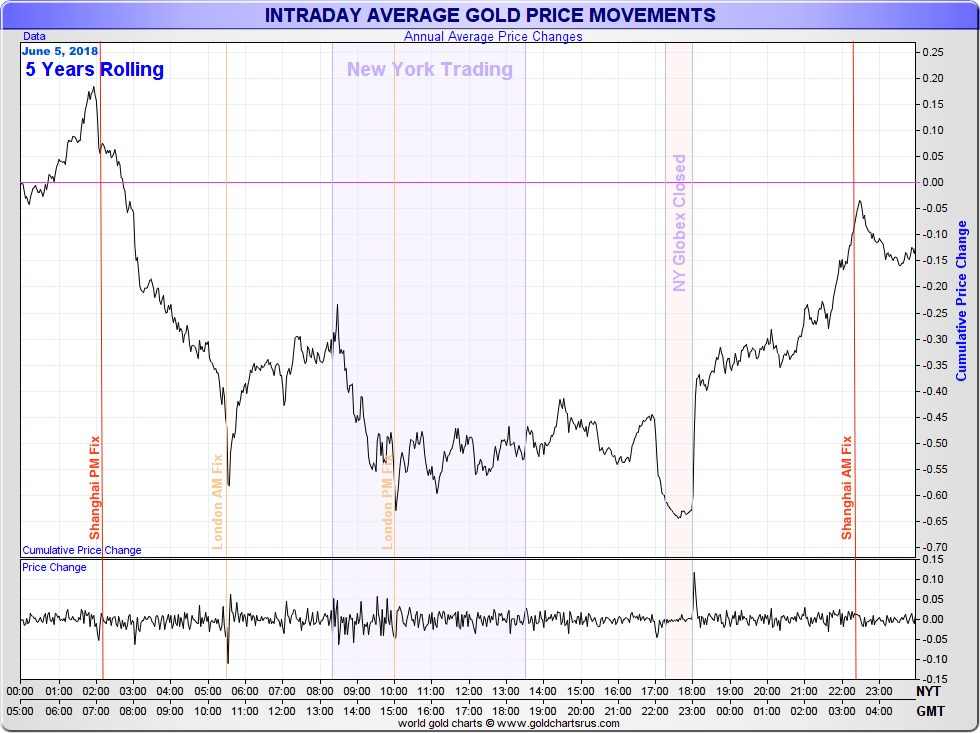Select the '0.00' value on the upper axis

tap(932, 182)
